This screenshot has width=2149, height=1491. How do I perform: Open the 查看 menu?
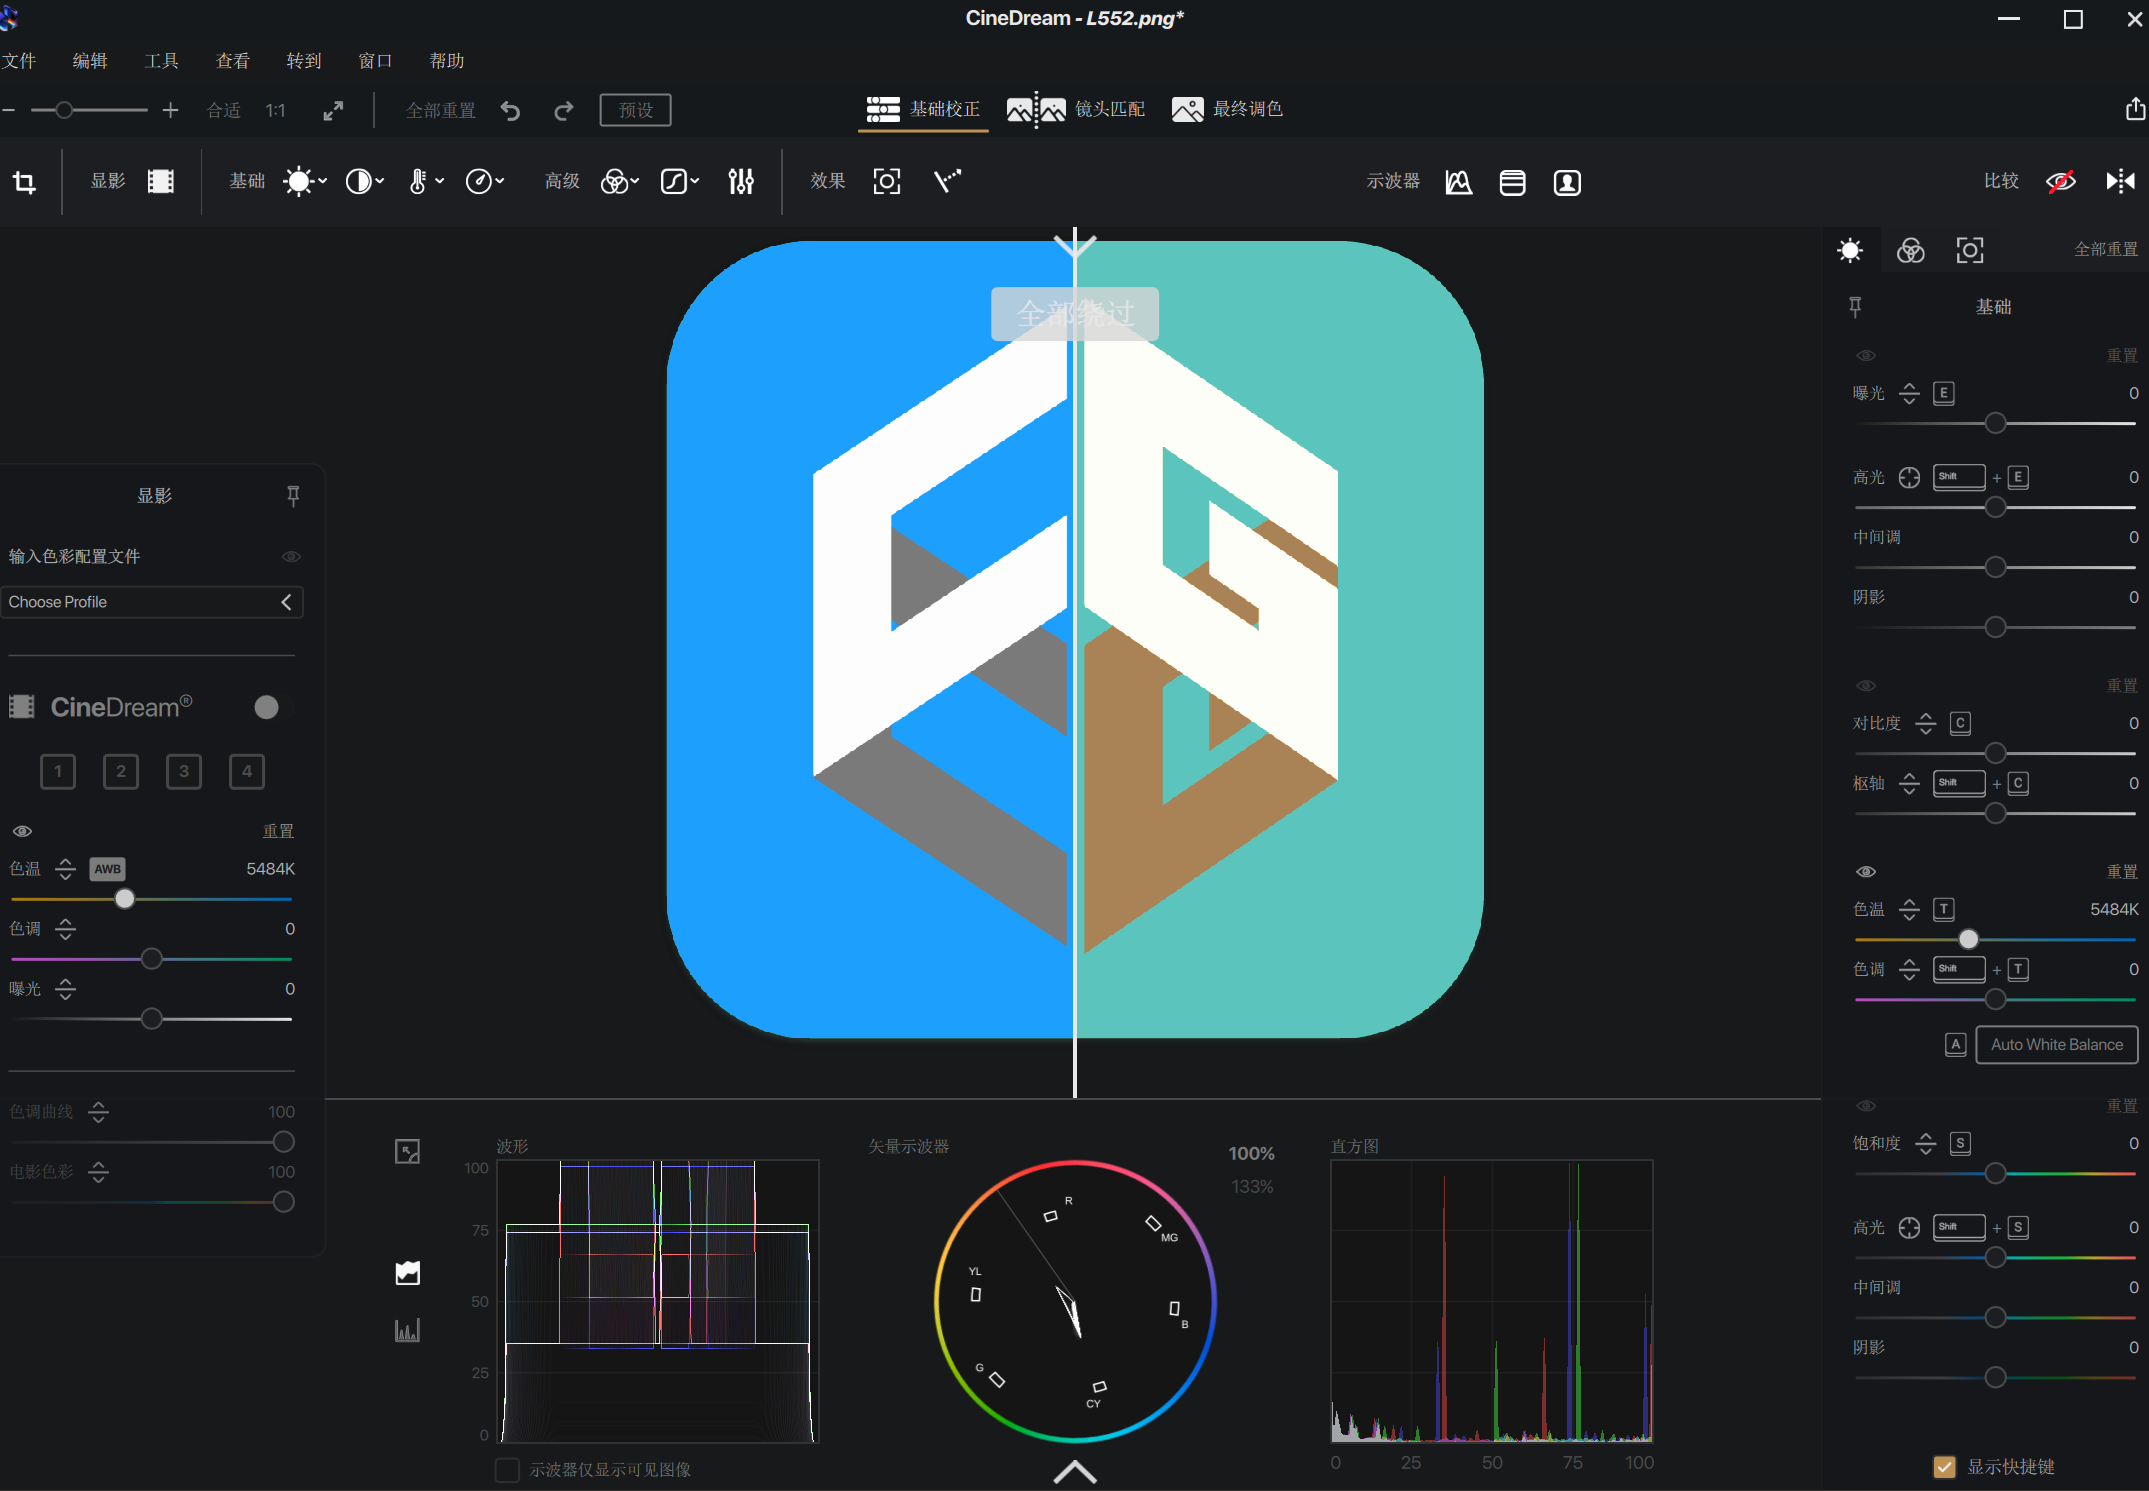coord(233,61)
